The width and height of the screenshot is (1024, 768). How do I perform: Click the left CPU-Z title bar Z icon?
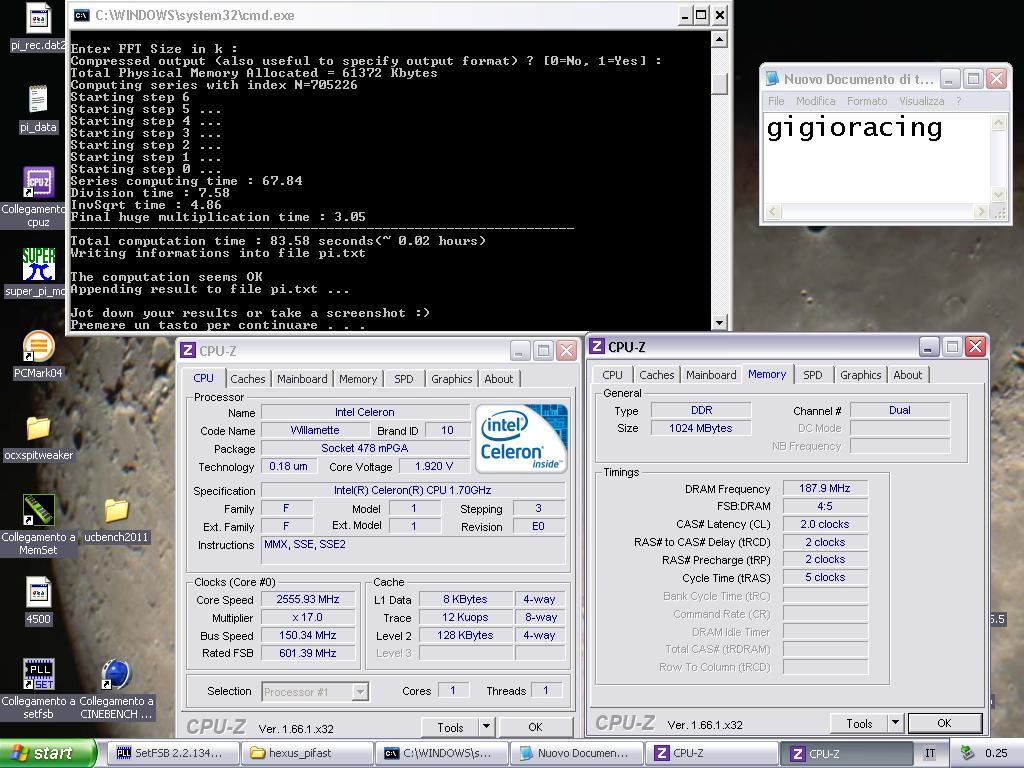187,351
